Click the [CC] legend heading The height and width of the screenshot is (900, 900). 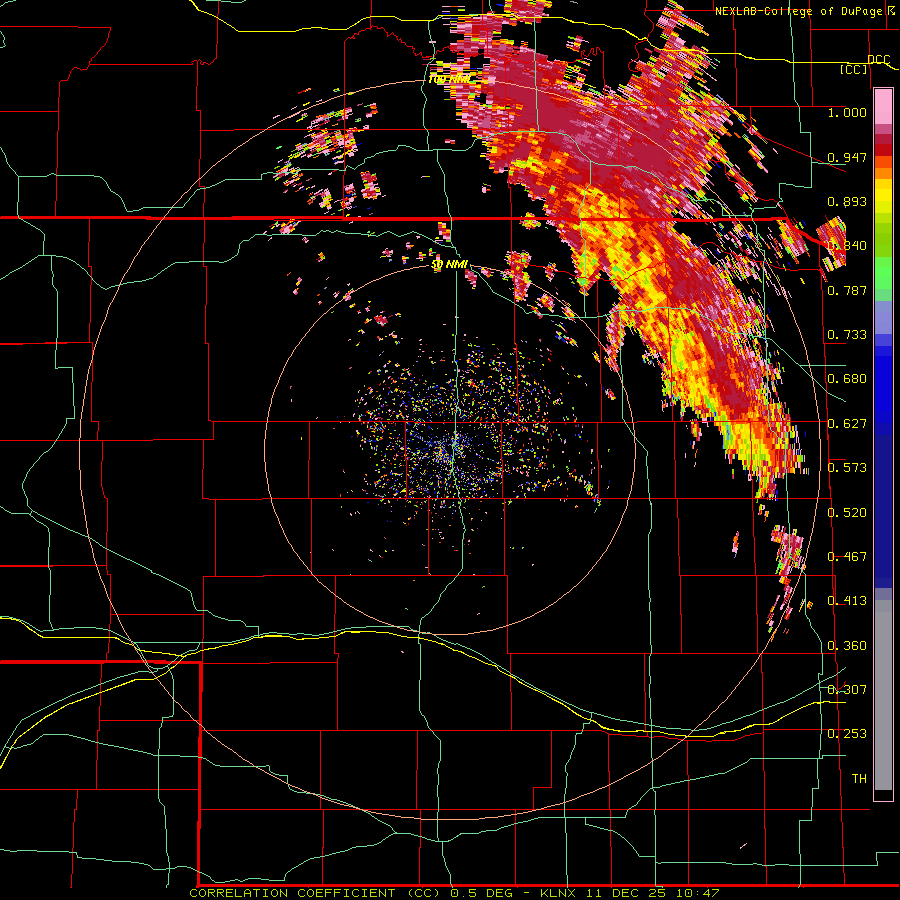(x=854, y=70)
